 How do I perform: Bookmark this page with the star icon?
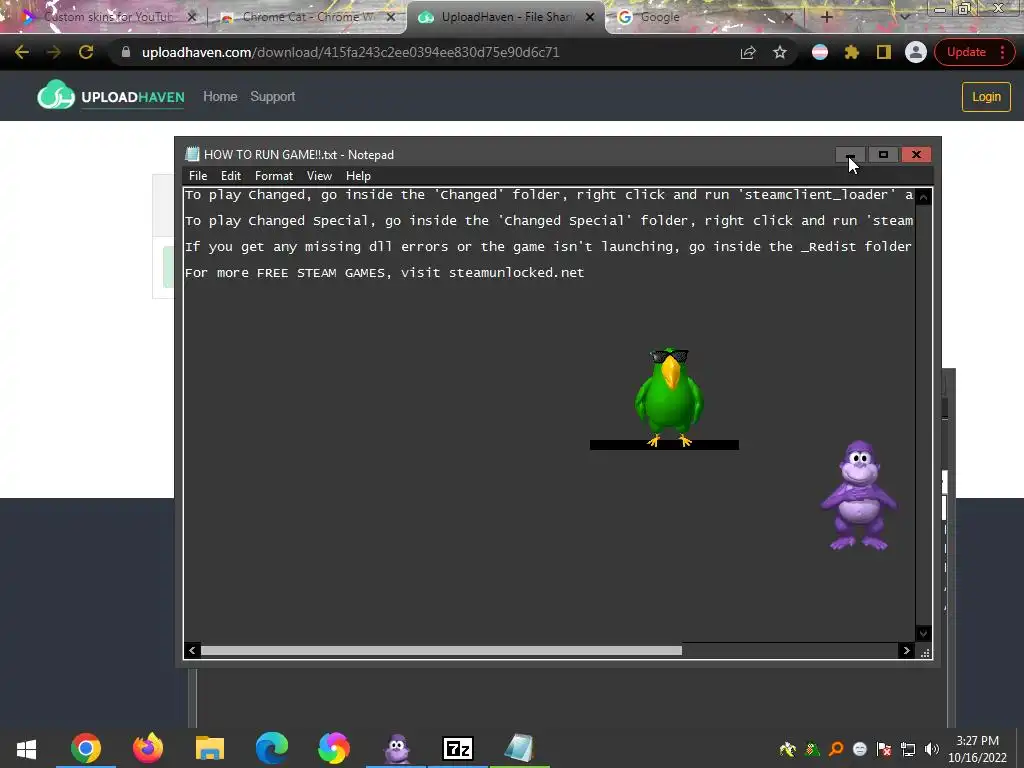point(780,52)
